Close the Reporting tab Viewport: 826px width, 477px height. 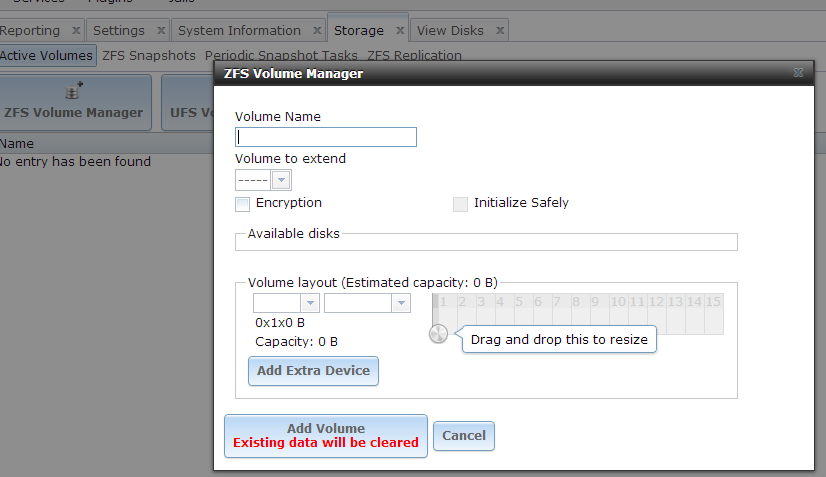pos(76,31)
